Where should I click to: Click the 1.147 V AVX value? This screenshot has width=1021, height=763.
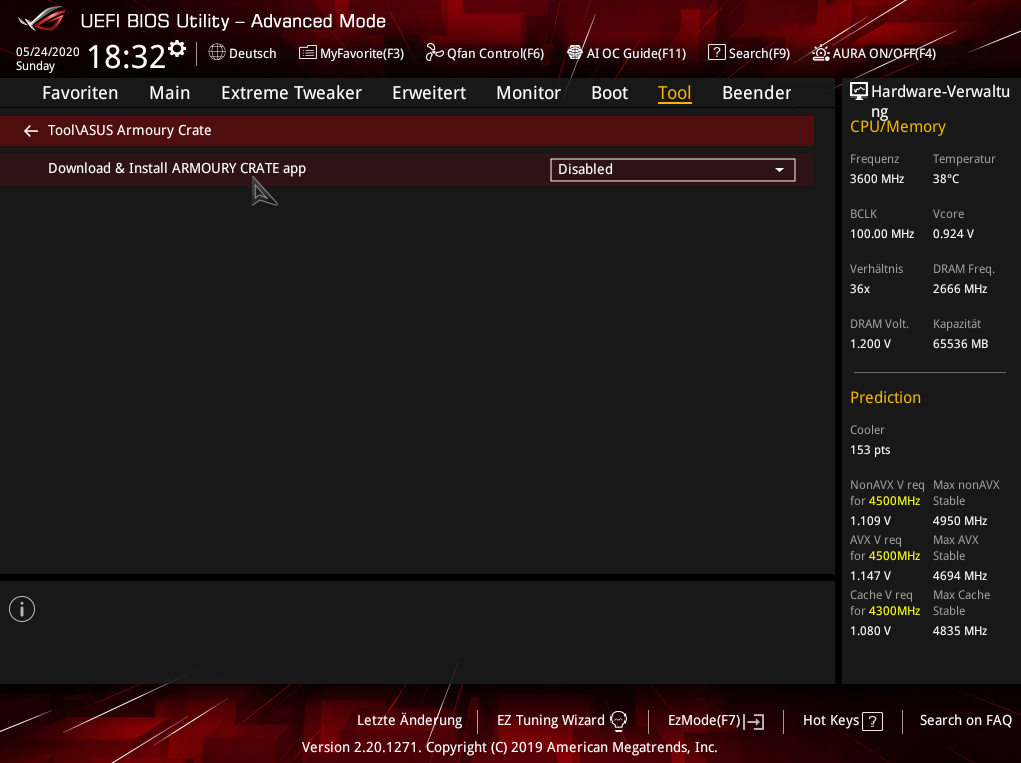[x=870, y=576]
